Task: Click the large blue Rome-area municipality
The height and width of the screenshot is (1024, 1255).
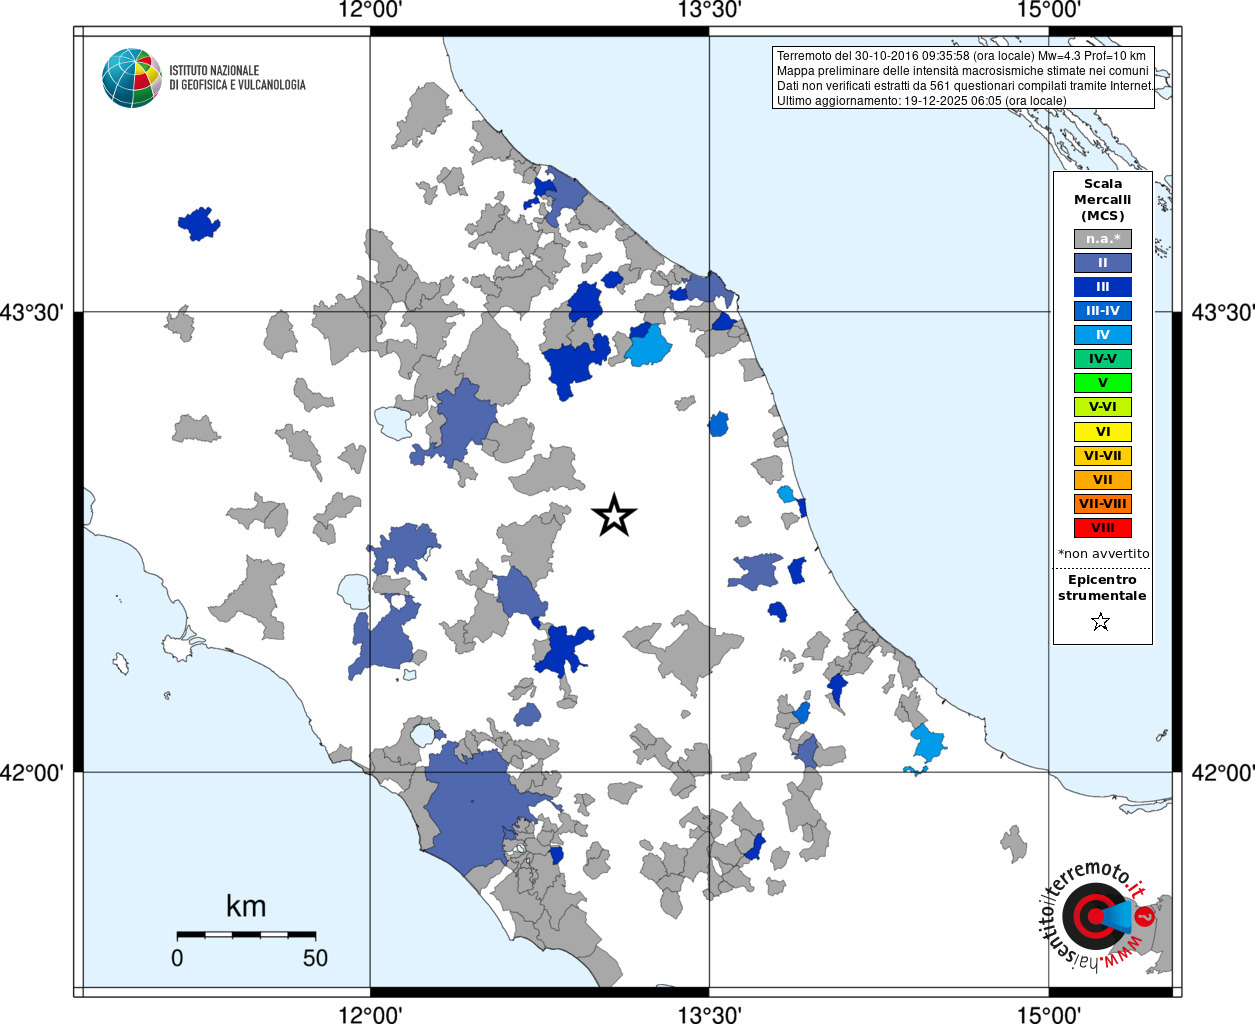Action: pos(470,806)
